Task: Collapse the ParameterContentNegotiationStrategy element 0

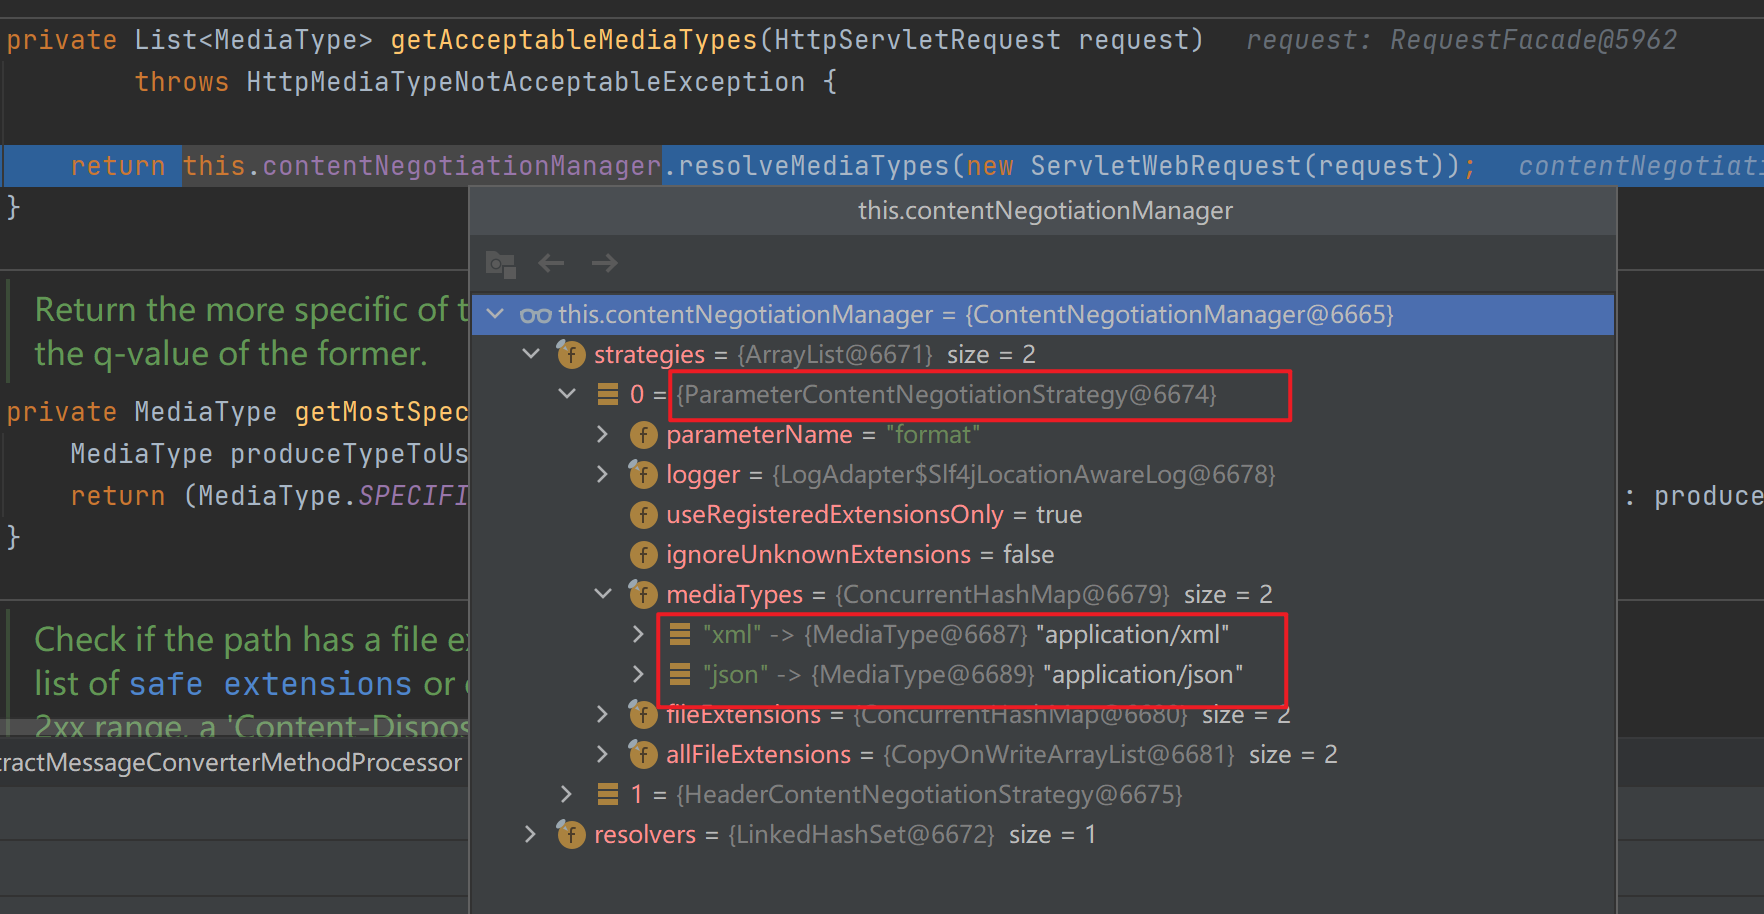Action: pos(567,394)
